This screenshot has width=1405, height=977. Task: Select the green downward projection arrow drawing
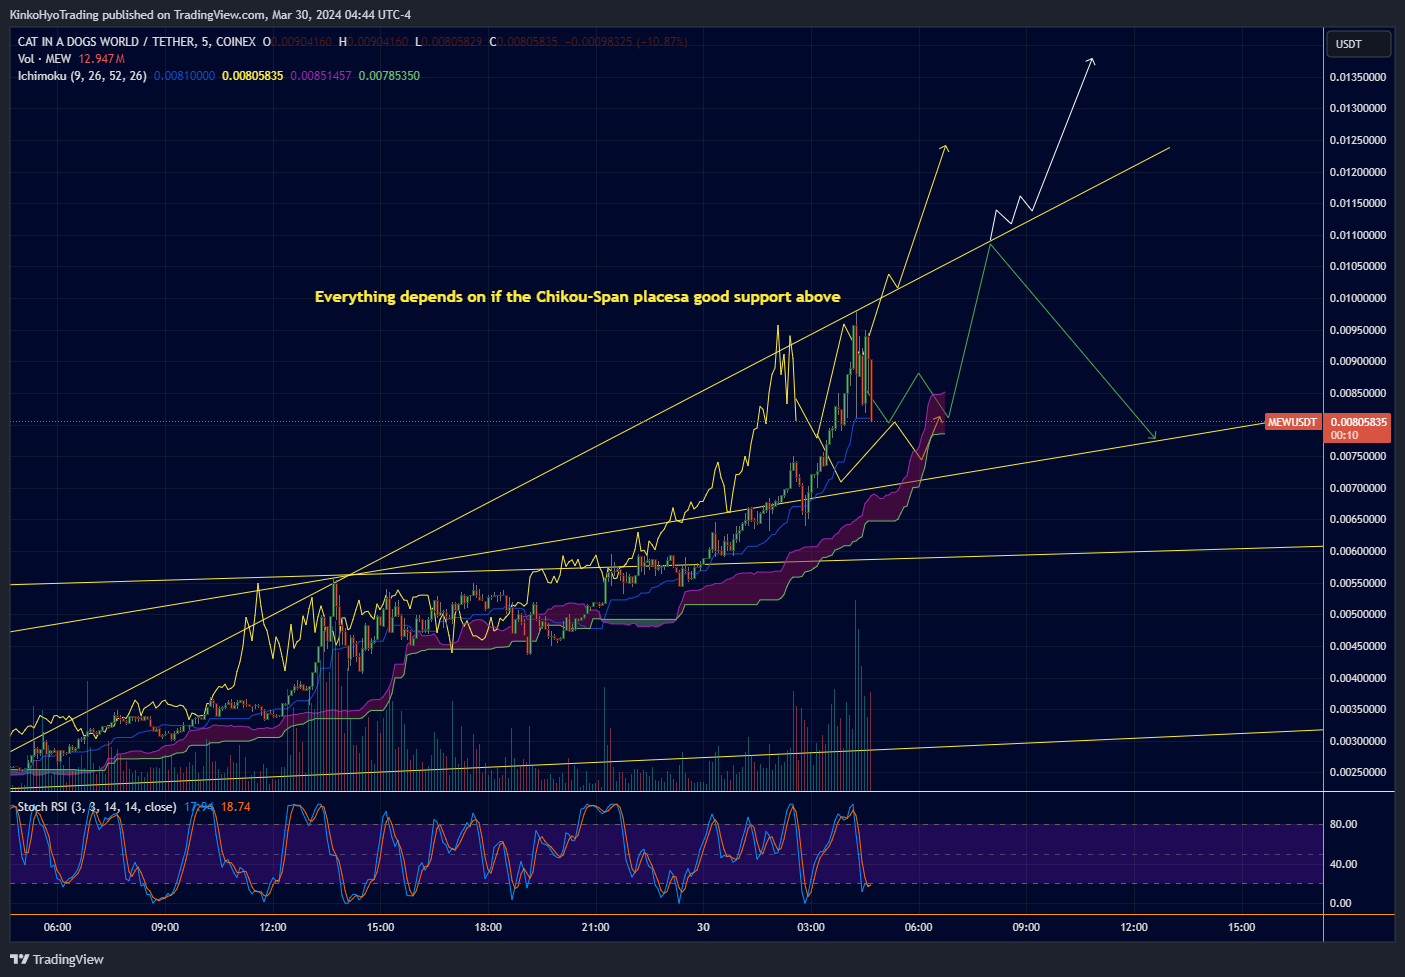pyautogui.click(x=1071, y=340)
